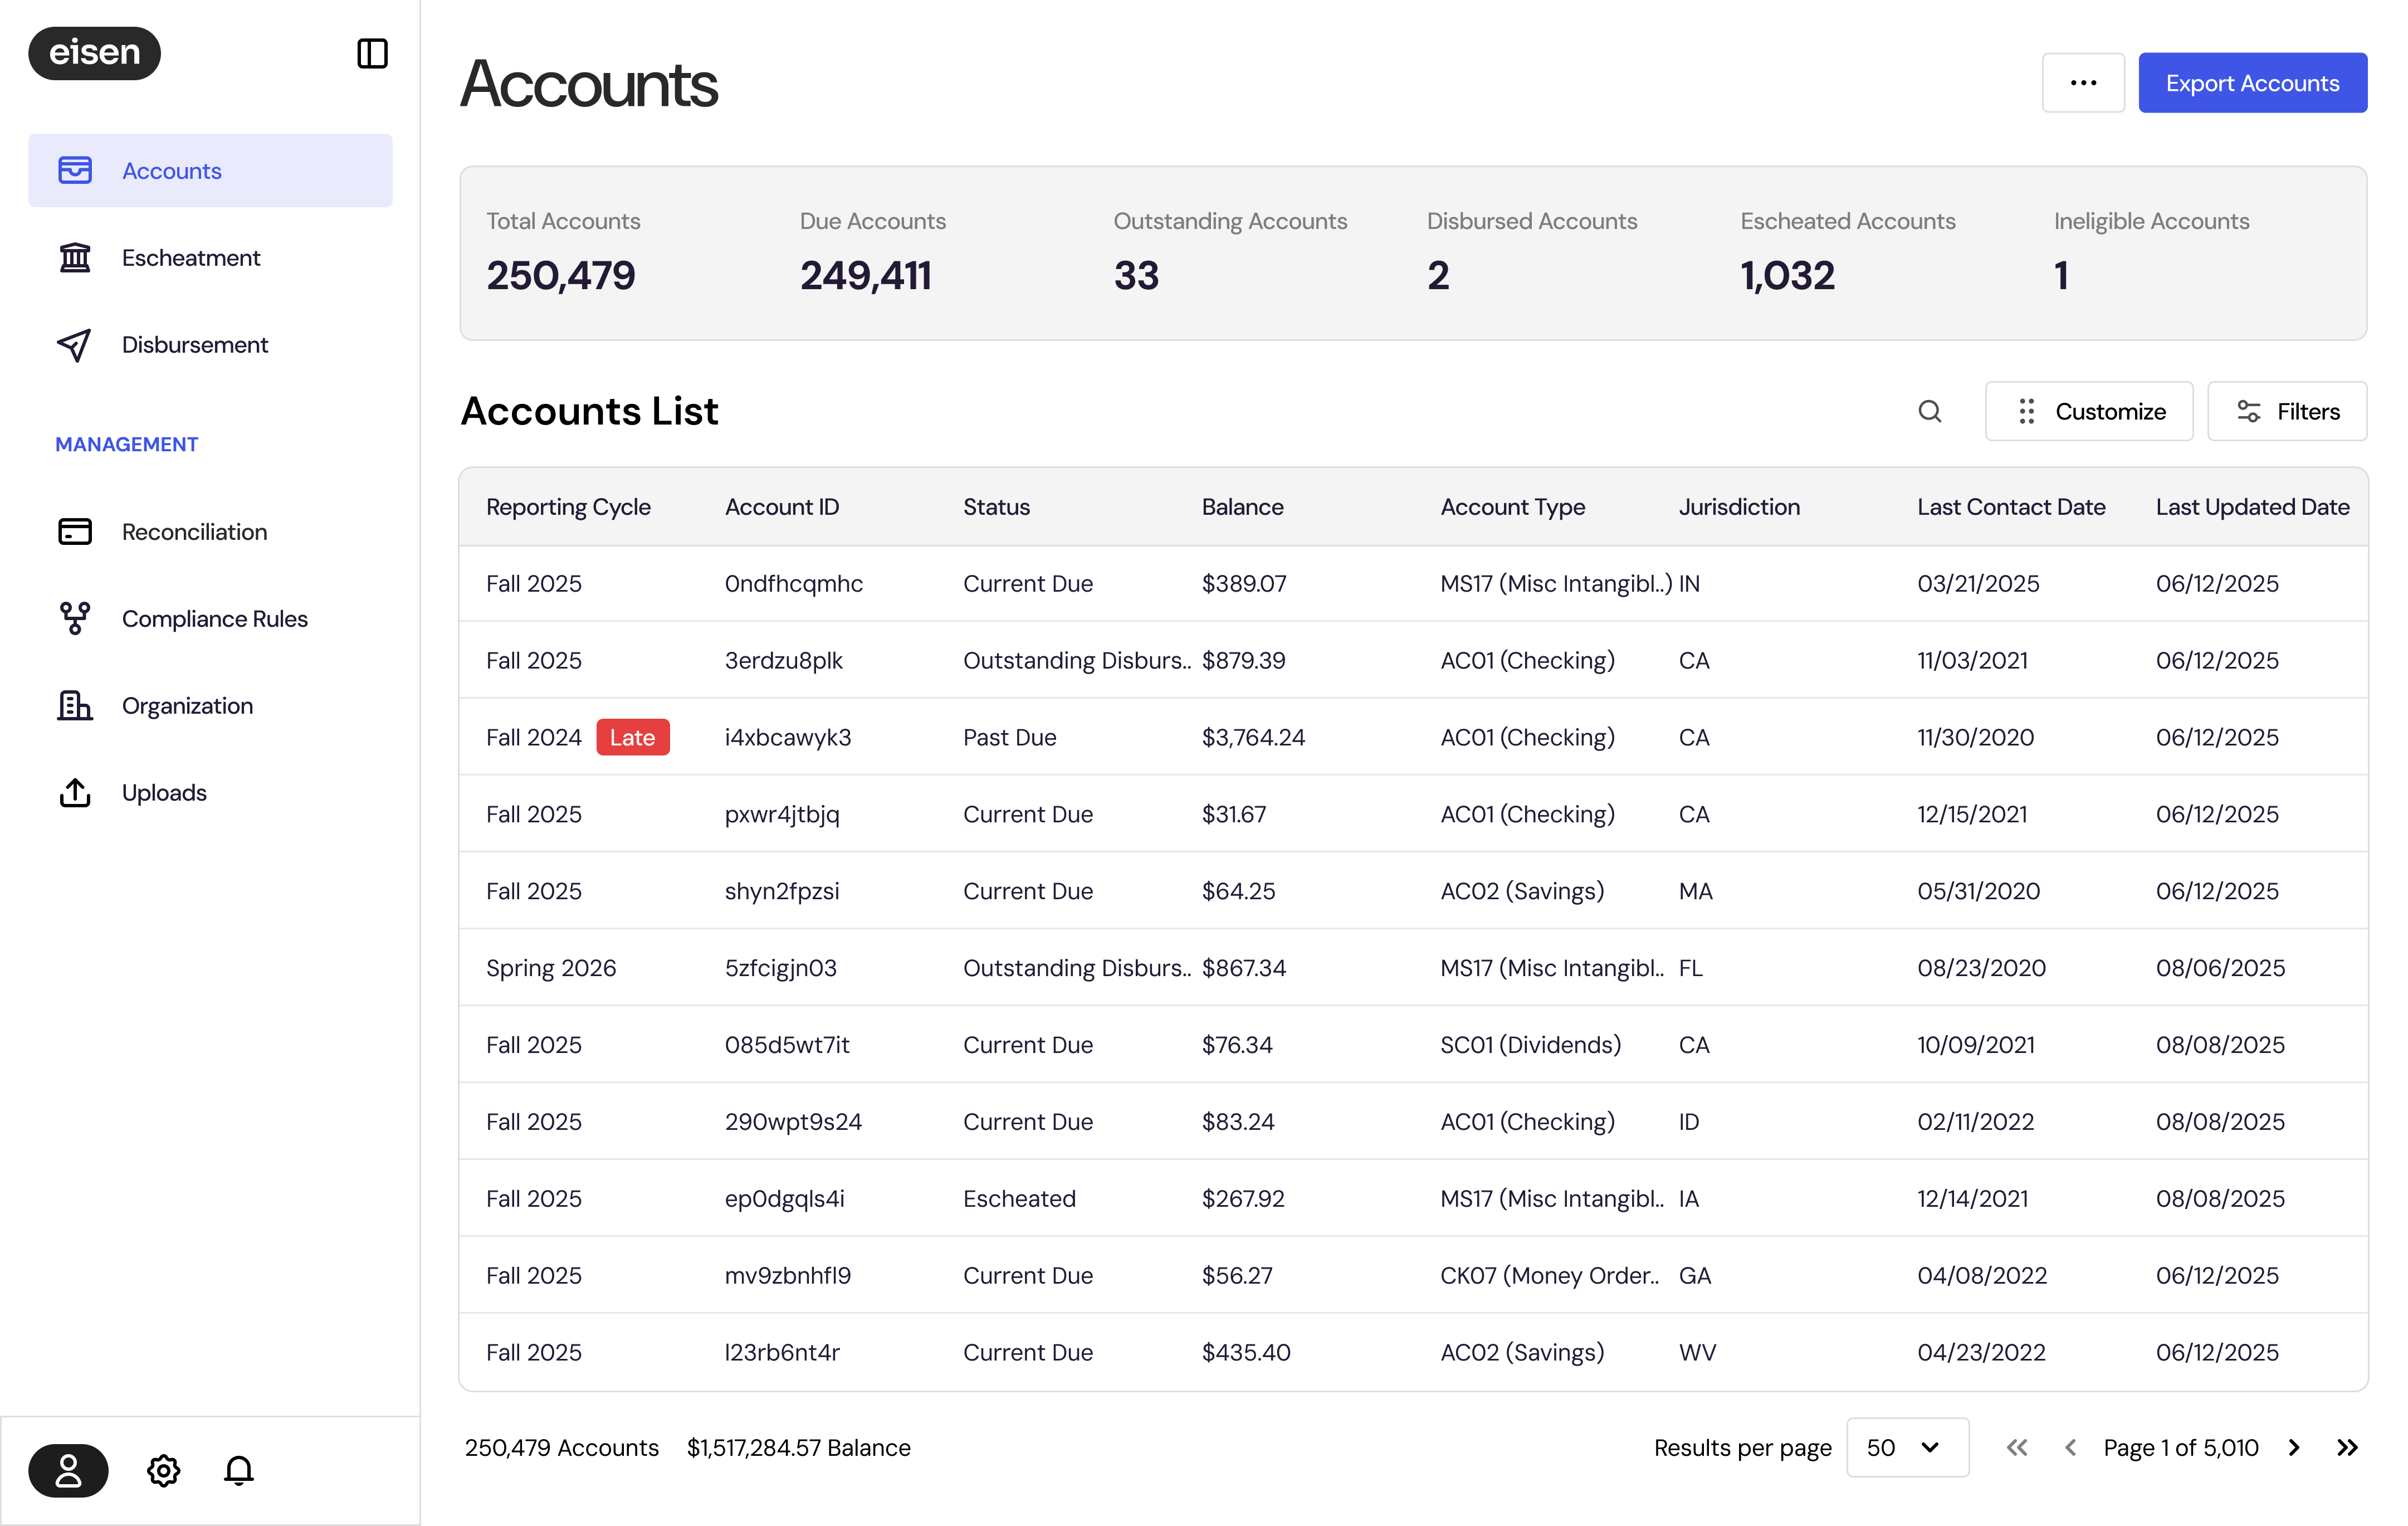2408x1526 pixels.
Task: Collapse the sidebar panel icon
Action: click(372, 53)
